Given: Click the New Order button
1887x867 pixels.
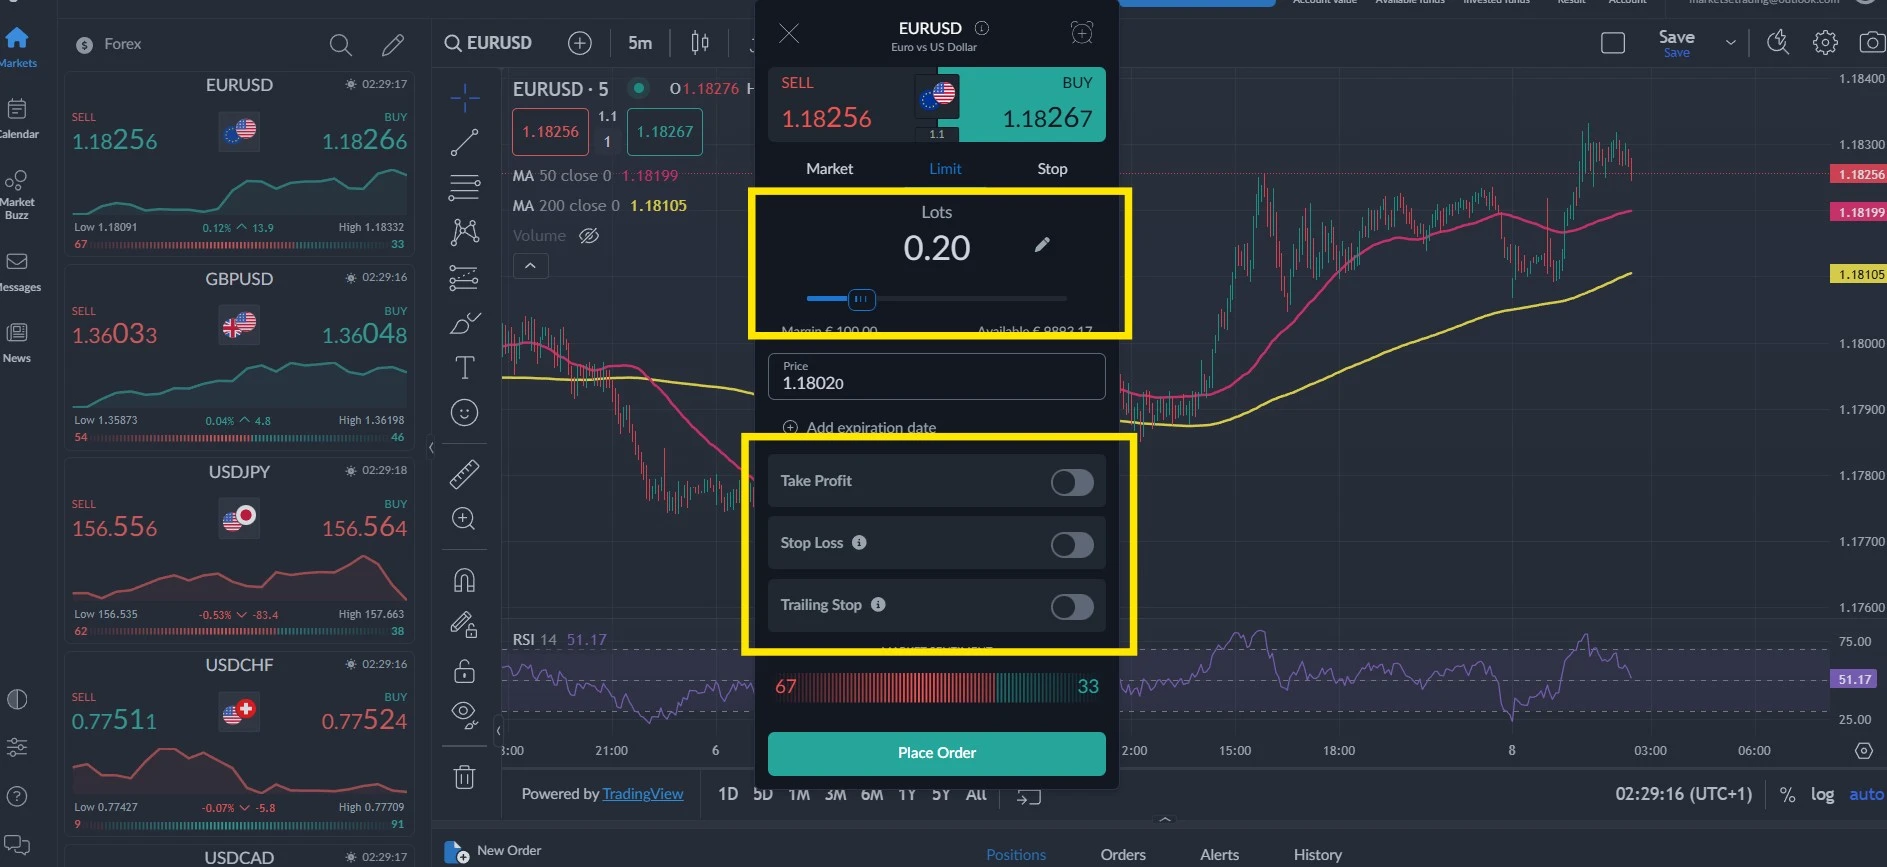Looking at the screenshot, I should point(493,851).
